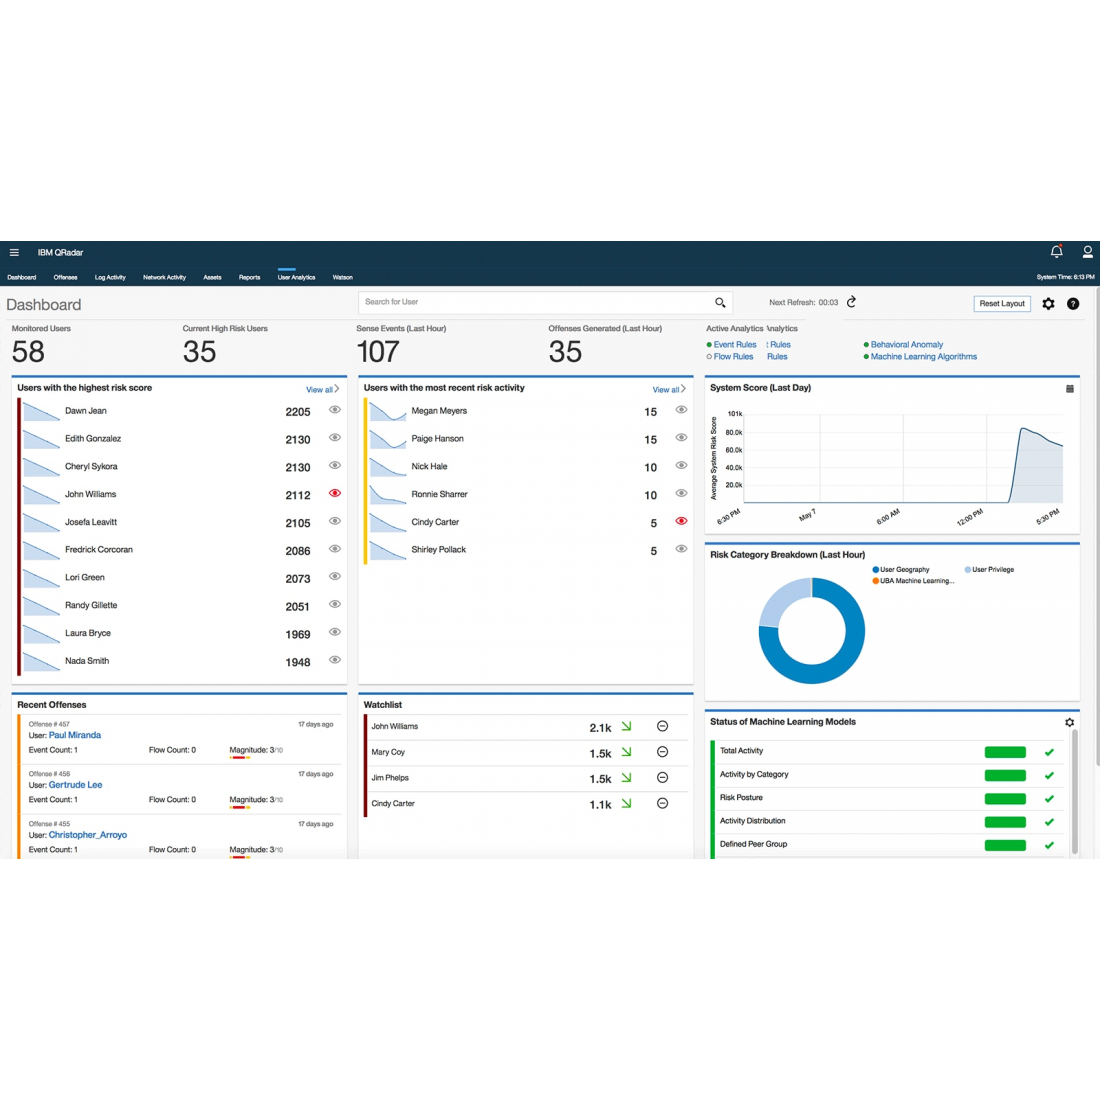Toggle red watch eye for Cindy Carter
The image size is (1100, 1100).
681,521
